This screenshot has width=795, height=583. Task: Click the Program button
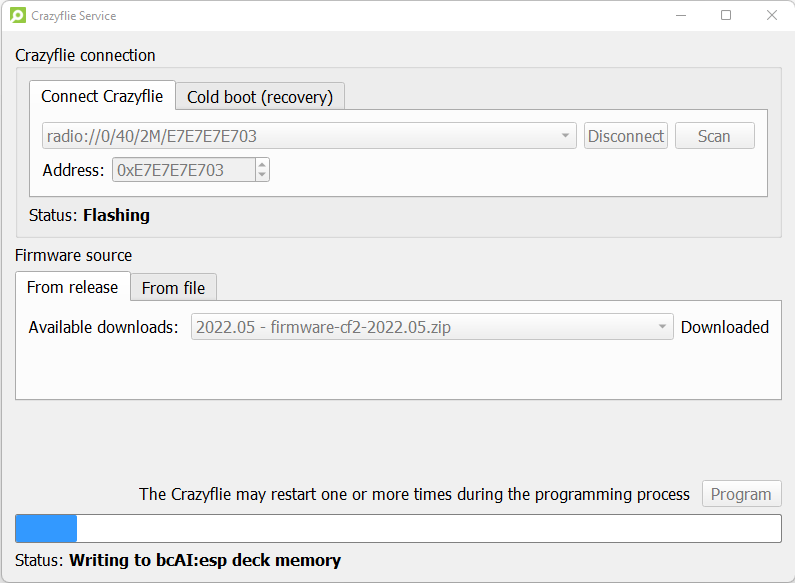741,494
